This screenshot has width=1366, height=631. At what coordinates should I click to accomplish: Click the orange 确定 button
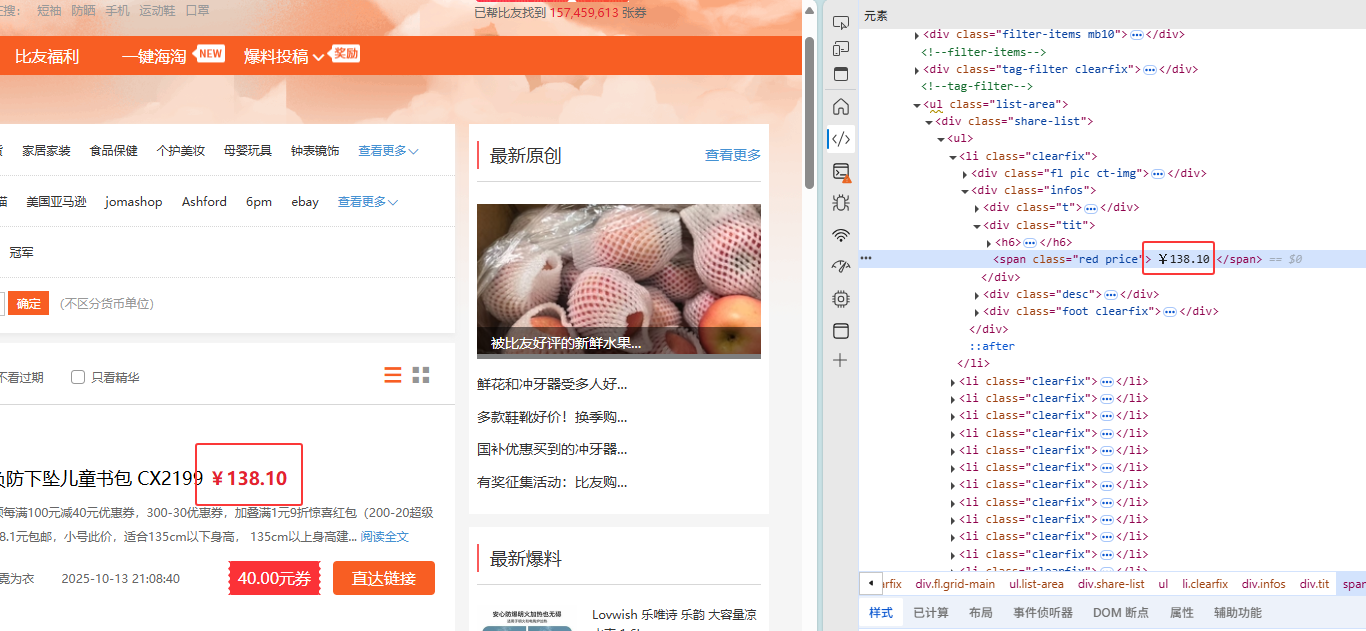point(29,303)
